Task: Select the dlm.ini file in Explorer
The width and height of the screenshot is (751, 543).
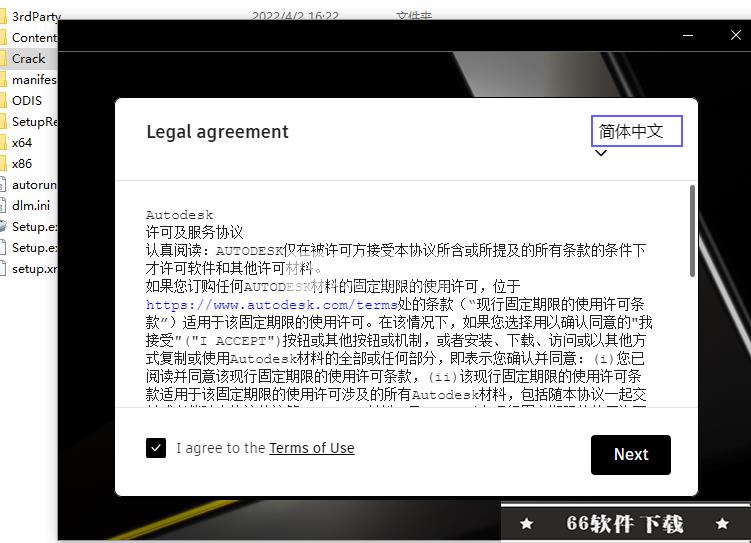Action: click(x=29, y=206)
